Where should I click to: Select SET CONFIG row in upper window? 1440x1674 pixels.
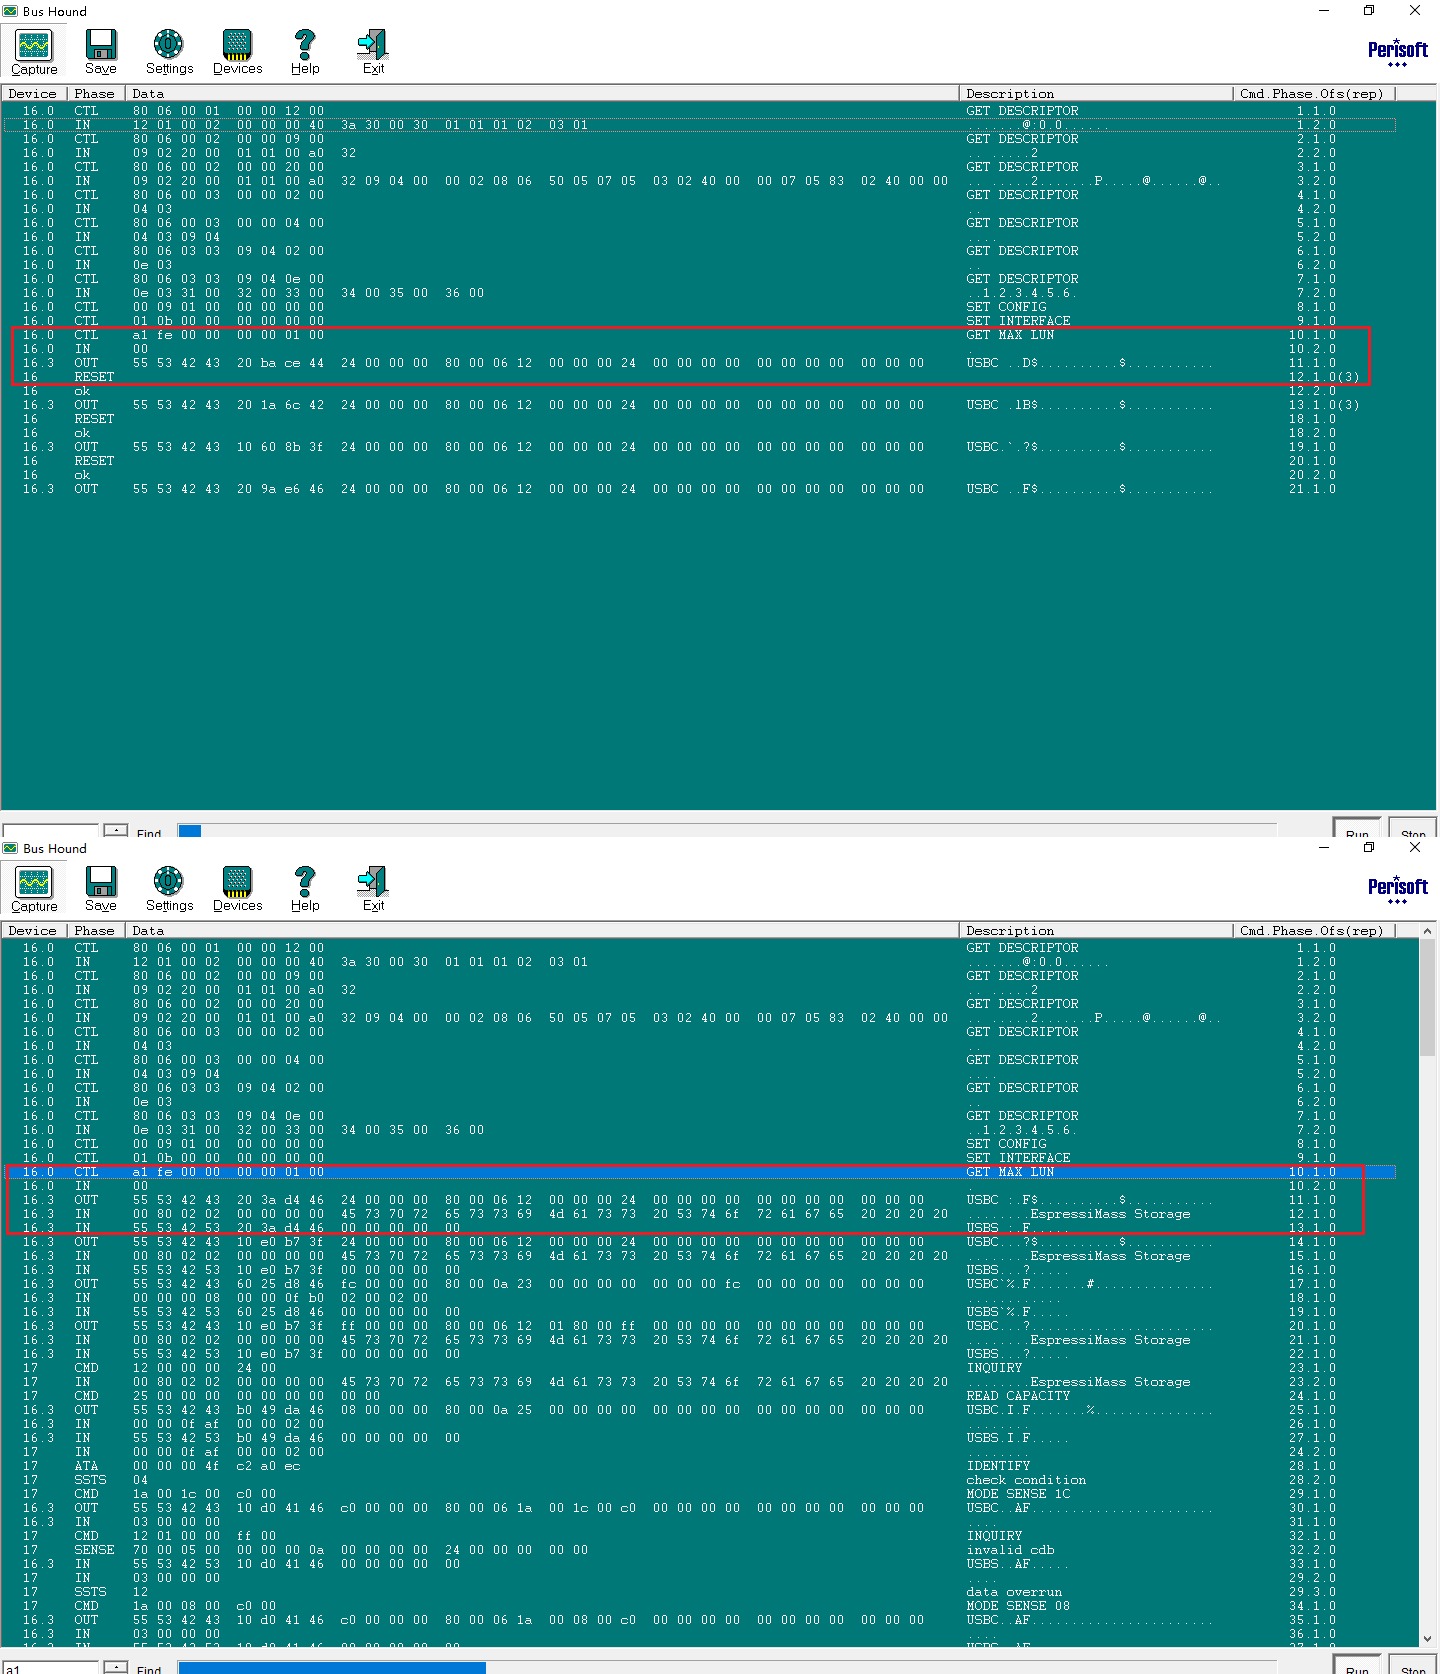click(x=698, y=307)
